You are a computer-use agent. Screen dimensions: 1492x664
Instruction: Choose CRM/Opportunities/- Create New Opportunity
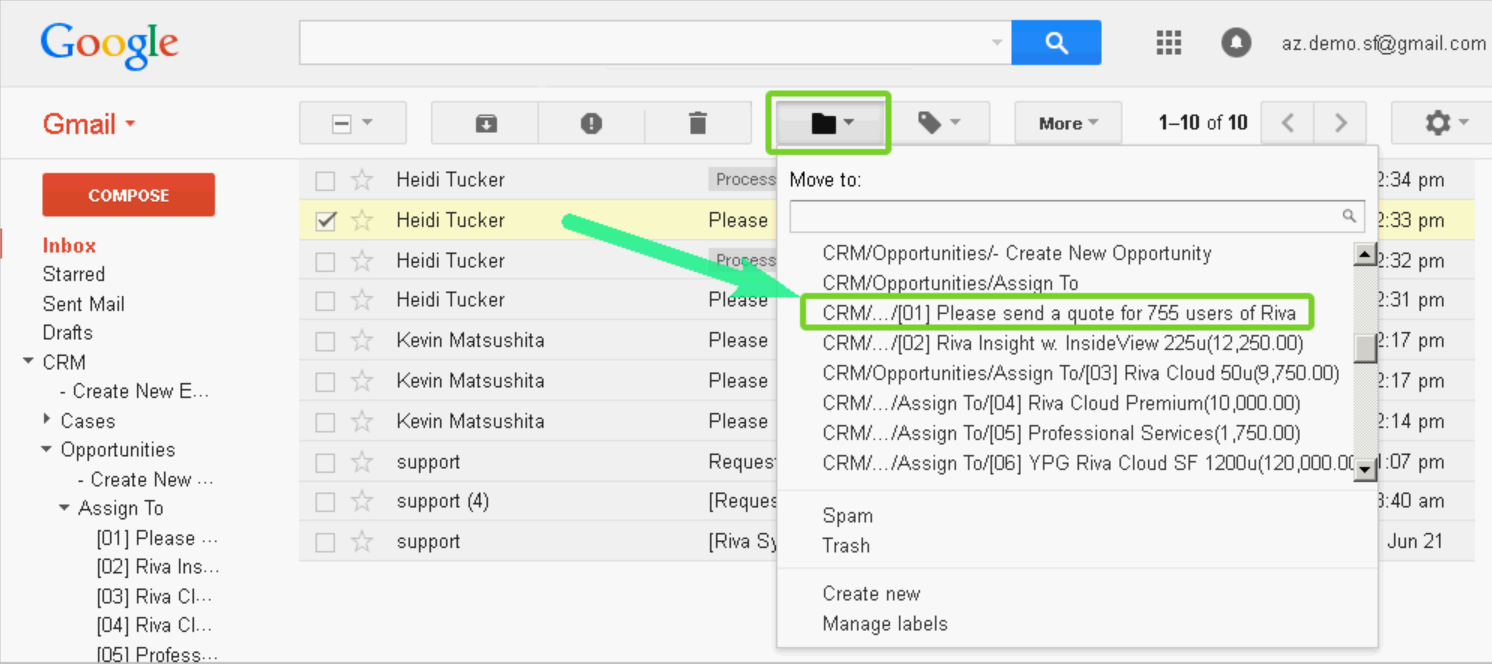(x=1016, y=254)
